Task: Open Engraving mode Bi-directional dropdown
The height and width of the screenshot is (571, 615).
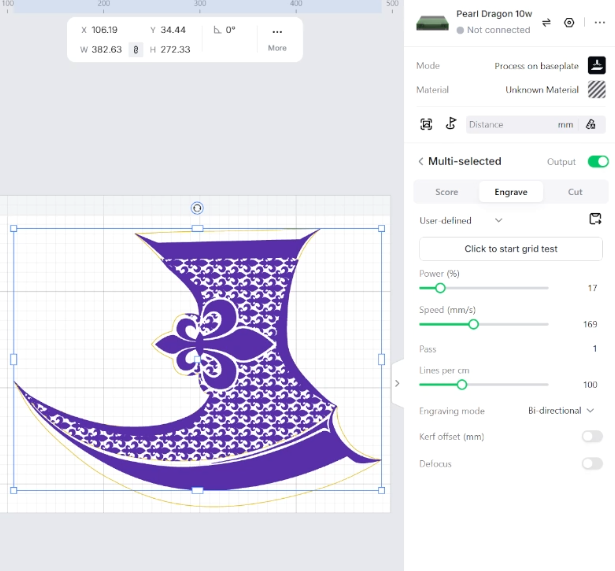Action: coord(561,411)
